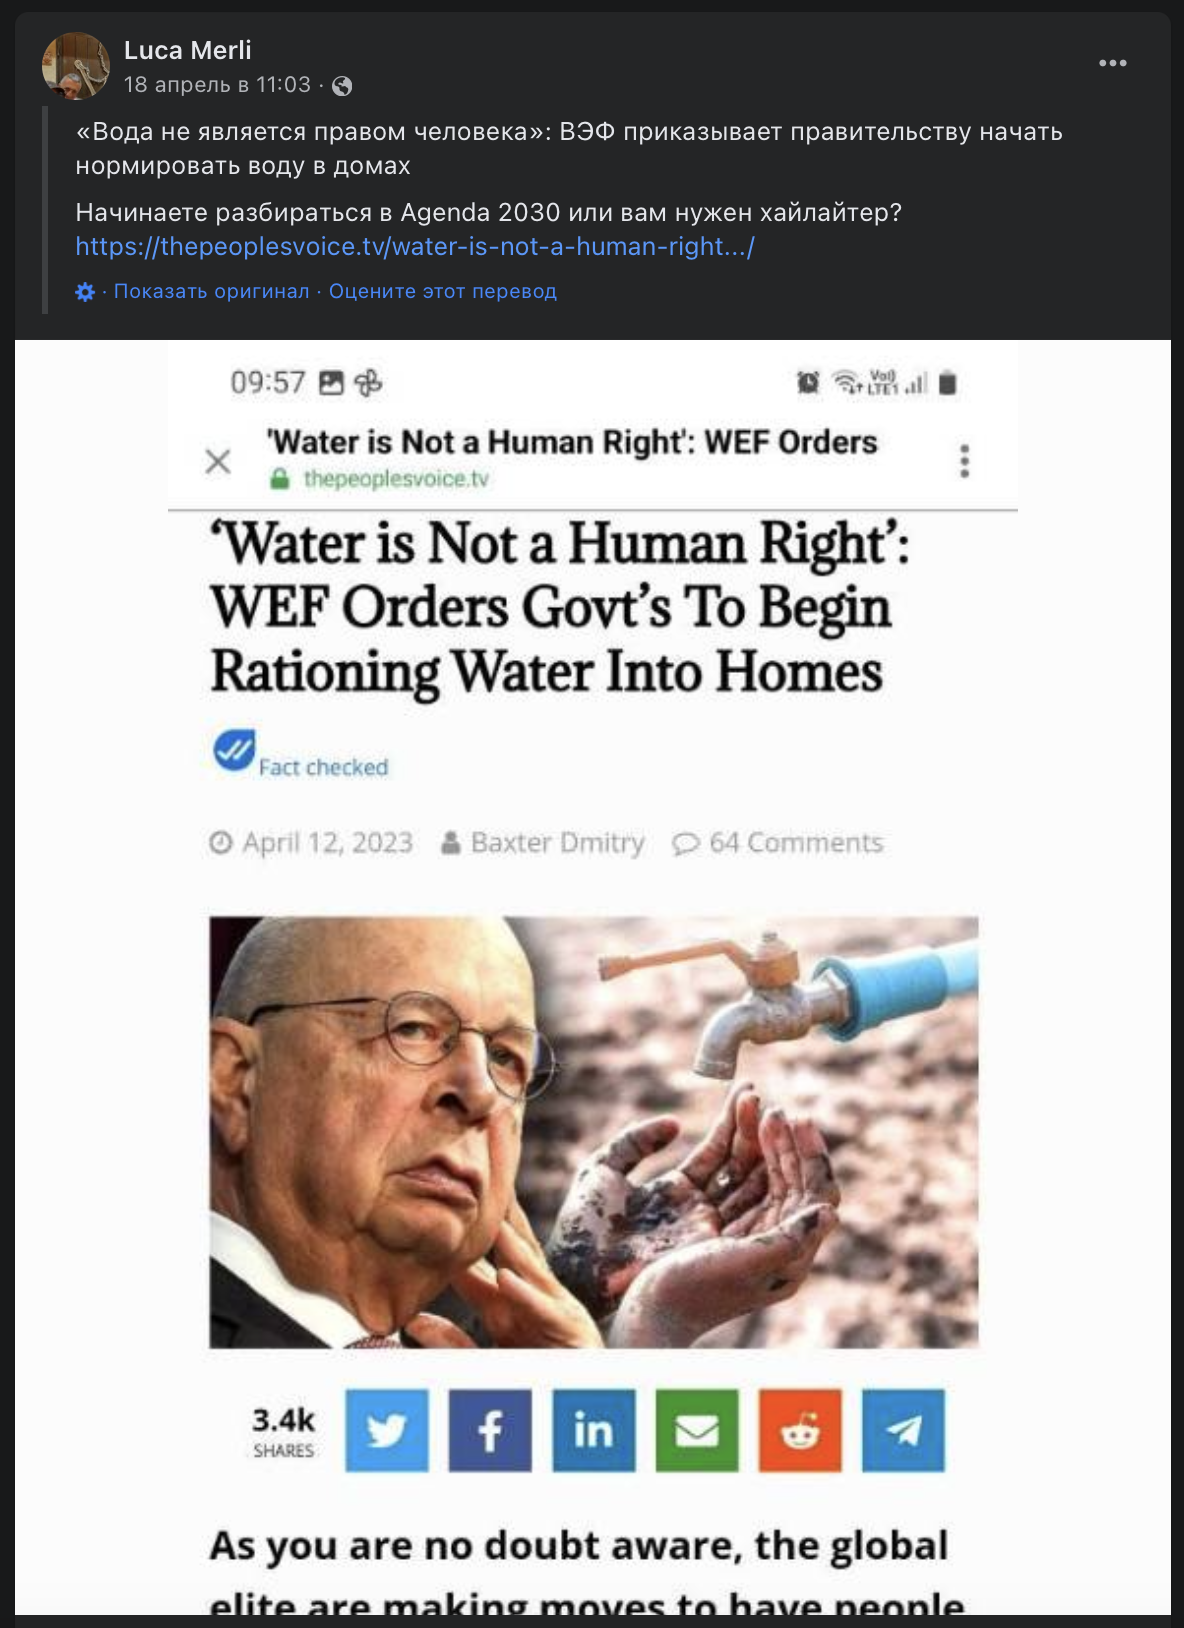Viewport: 1184px width, 1628px height.
Task: Click Показать оригинал to show original text
Action: coord(211,291)
